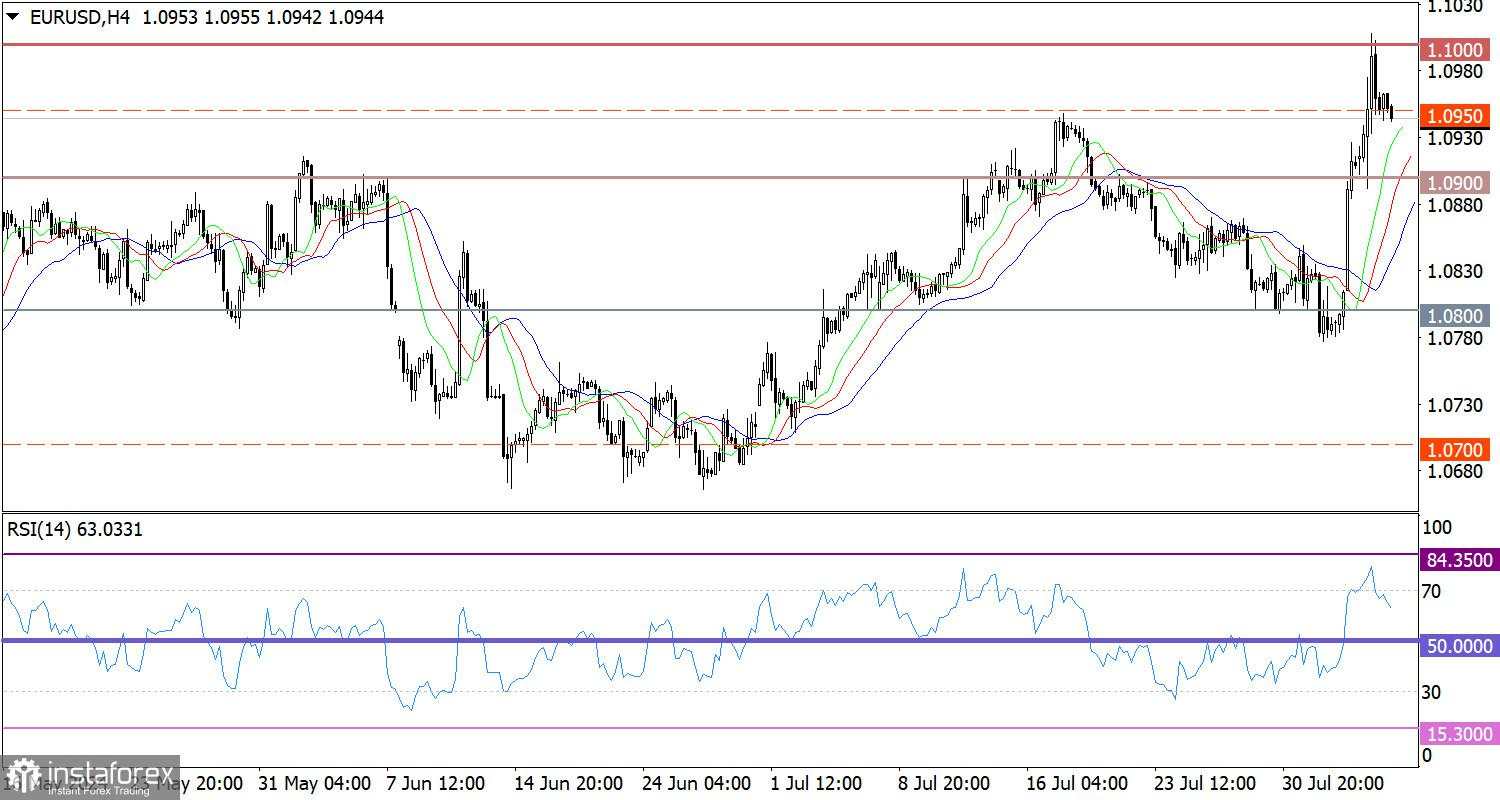Select the 84.3500 RSI level label
This screenshot has height=800, width=1500.
pos(1459,560)
